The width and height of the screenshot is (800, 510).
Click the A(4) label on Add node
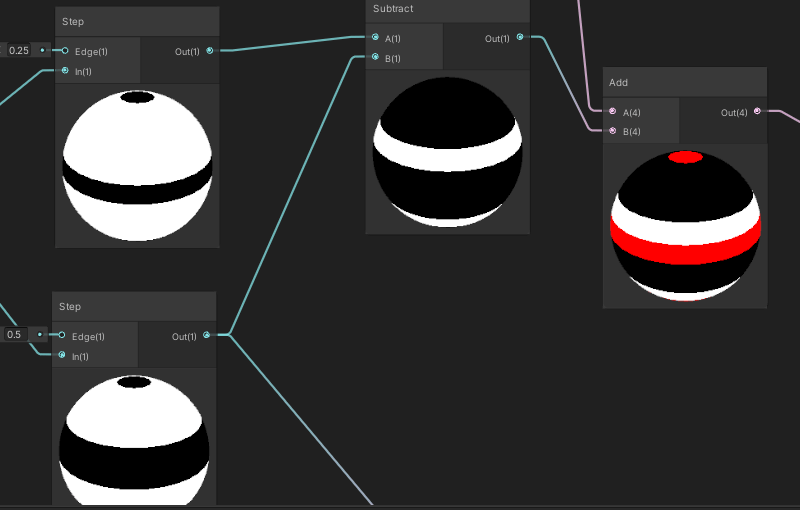point(631,113)
